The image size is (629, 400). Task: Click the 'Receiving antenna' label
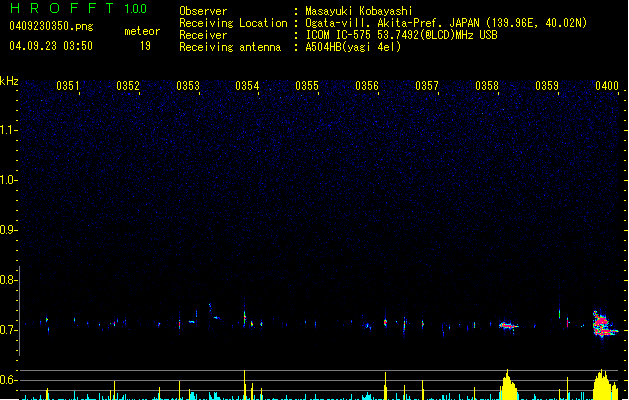pyautogui.click(x=230, y=47)
